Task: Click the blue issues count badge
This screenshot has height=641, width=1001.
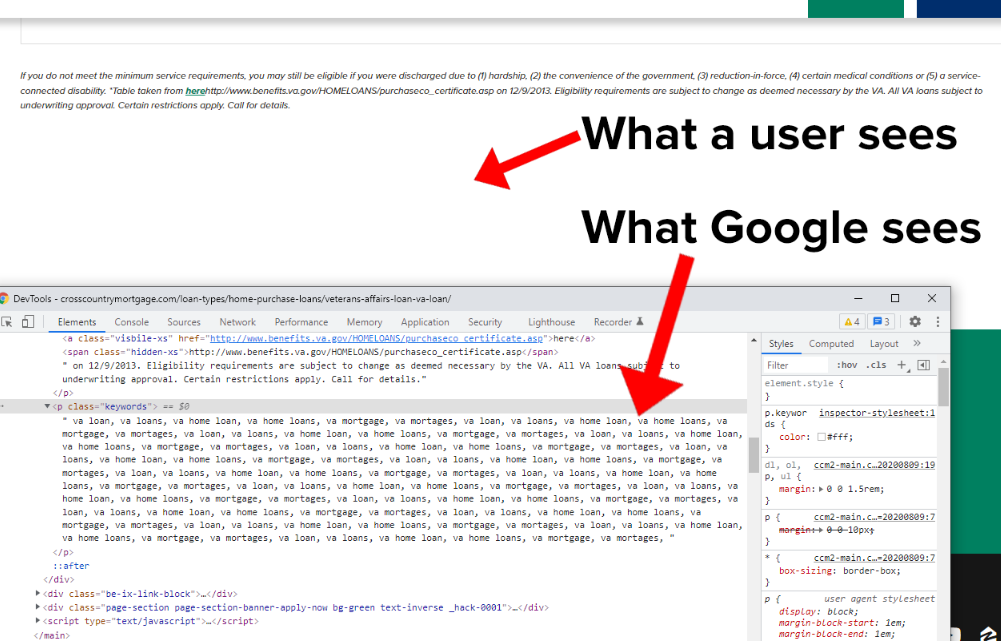Action: (881, 322)
